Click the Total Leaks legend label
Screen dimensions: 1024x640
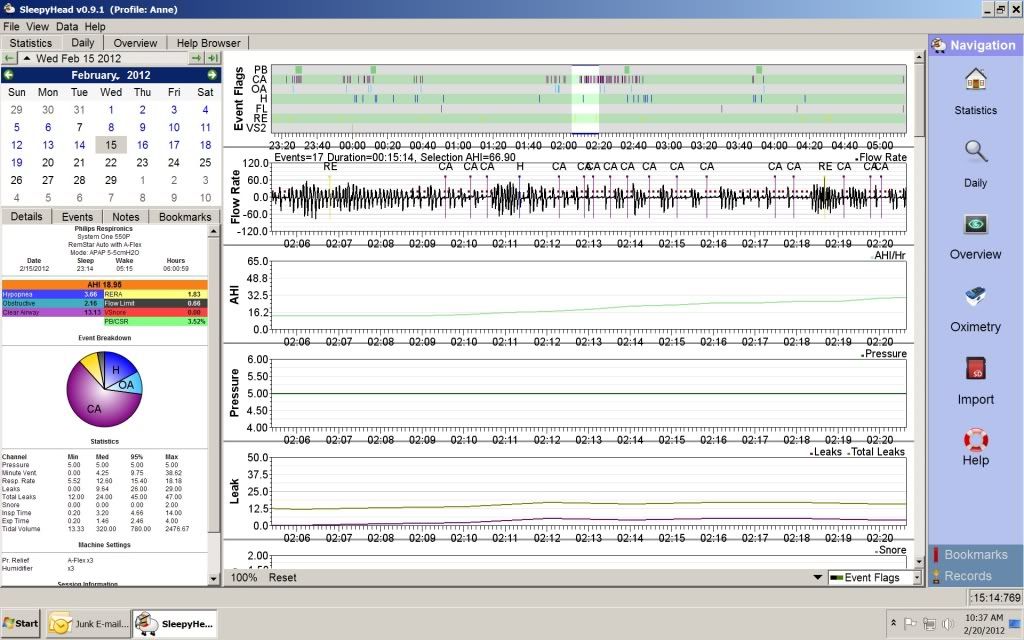[x=877, y=452]
